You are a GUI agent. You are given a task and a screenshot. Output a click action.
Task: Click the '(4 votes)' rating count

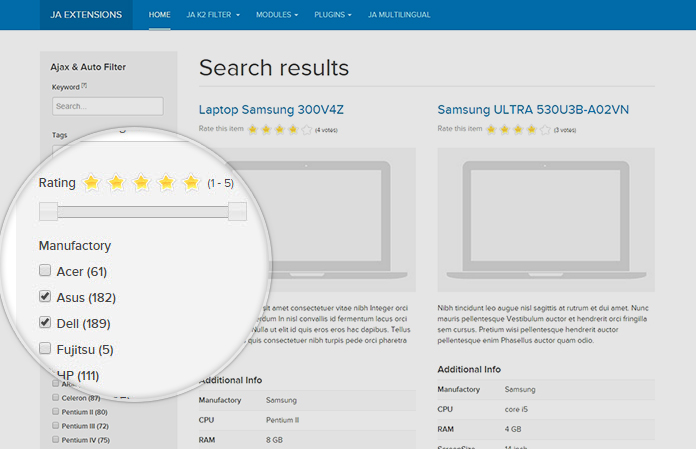326,130
